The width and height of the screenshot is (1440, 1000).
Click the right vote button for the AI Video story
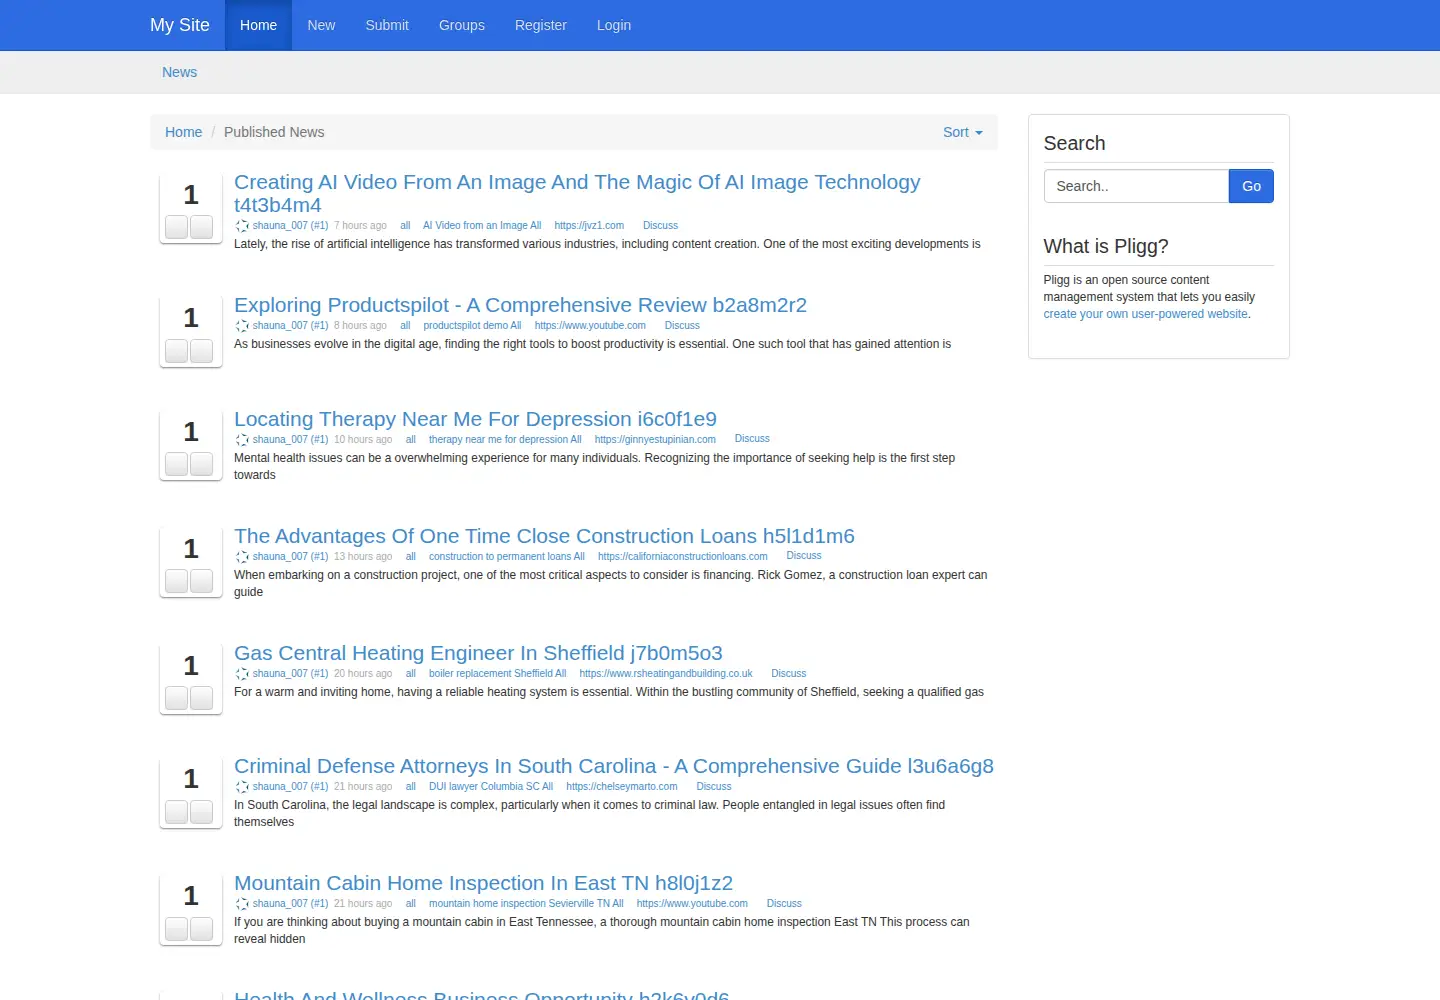coord(202,227)
